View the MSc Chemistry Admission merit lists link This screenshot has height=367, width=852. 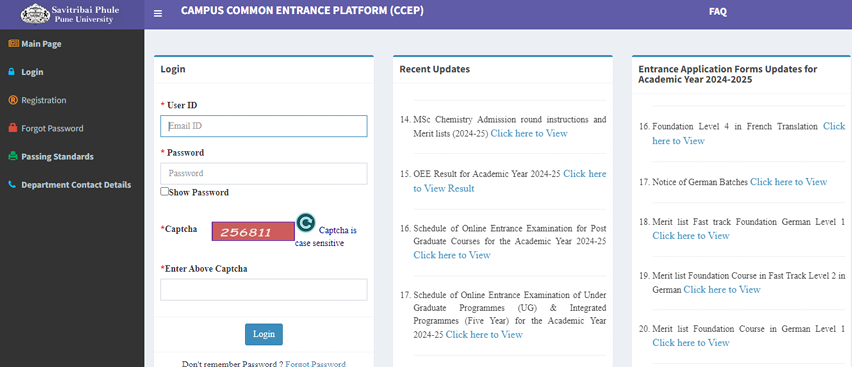(x=529, y=133)
